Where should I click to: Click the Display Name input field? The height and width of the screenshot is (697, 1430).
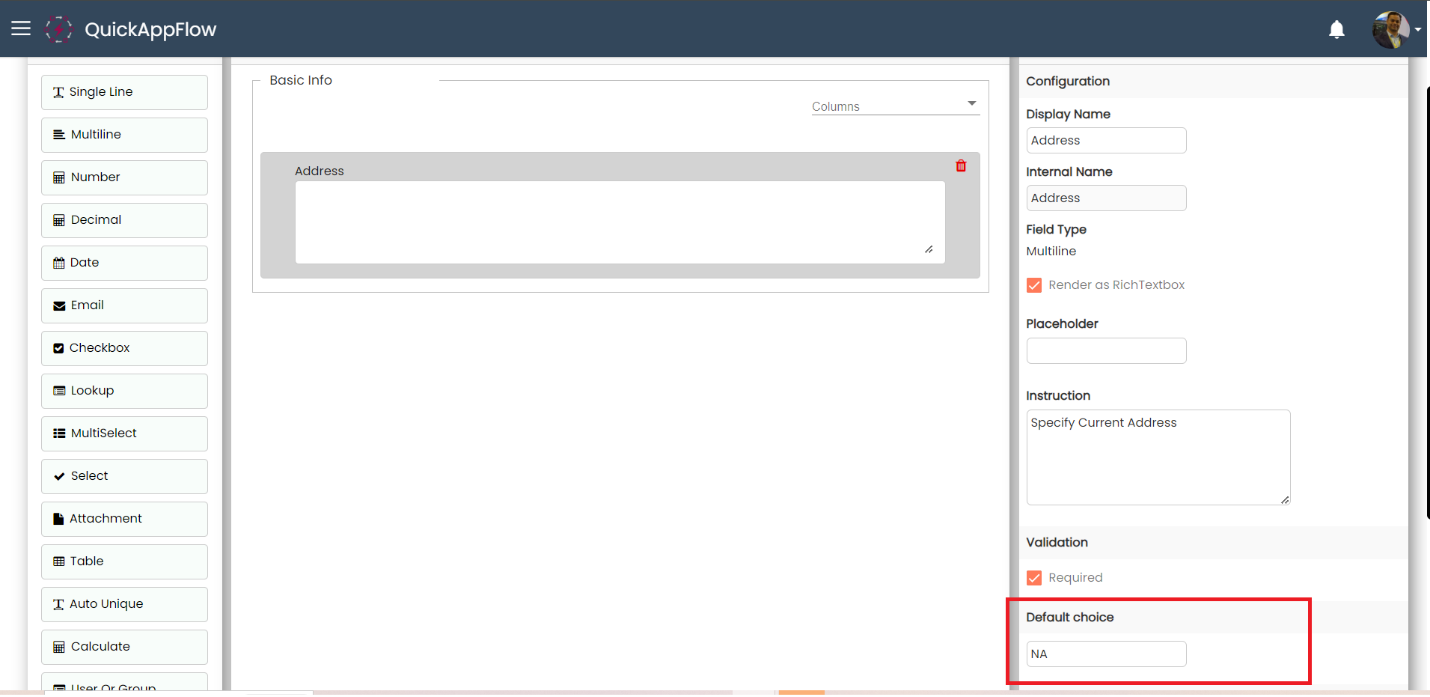pyautogui.click(x=1106, y=141)
